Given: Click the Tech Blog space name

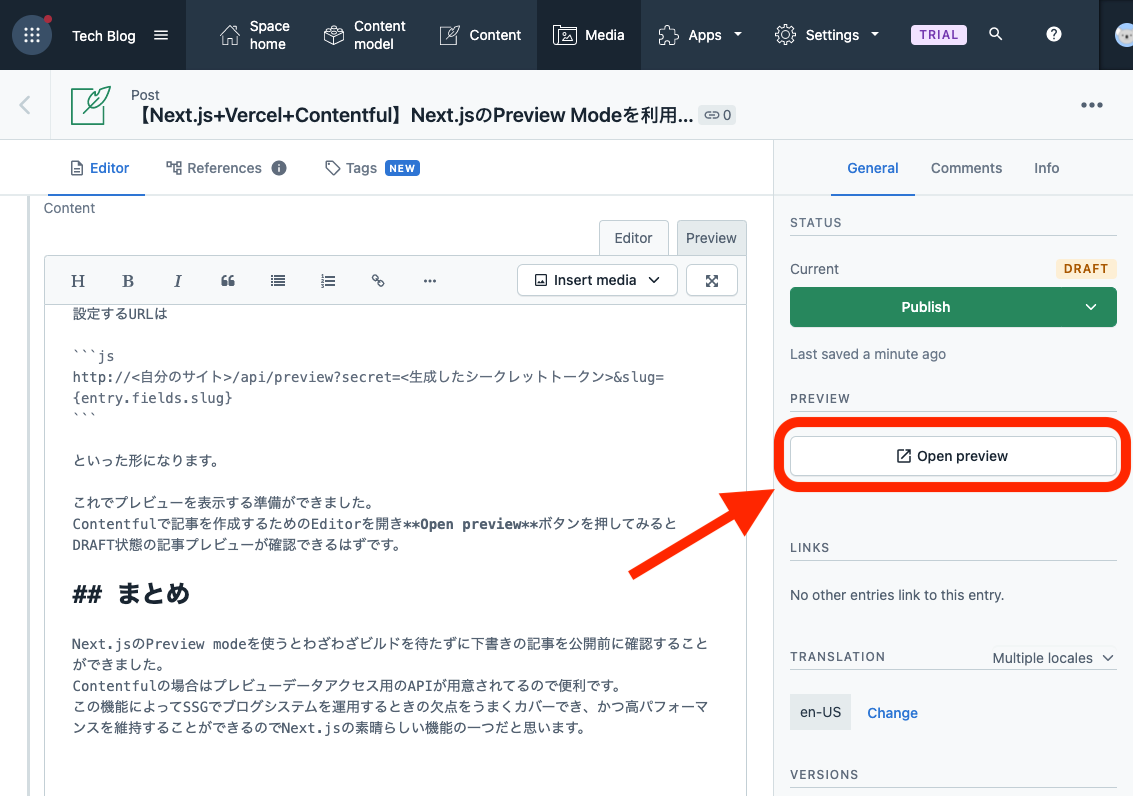Looking at the screenshot, I should (103, 35).
